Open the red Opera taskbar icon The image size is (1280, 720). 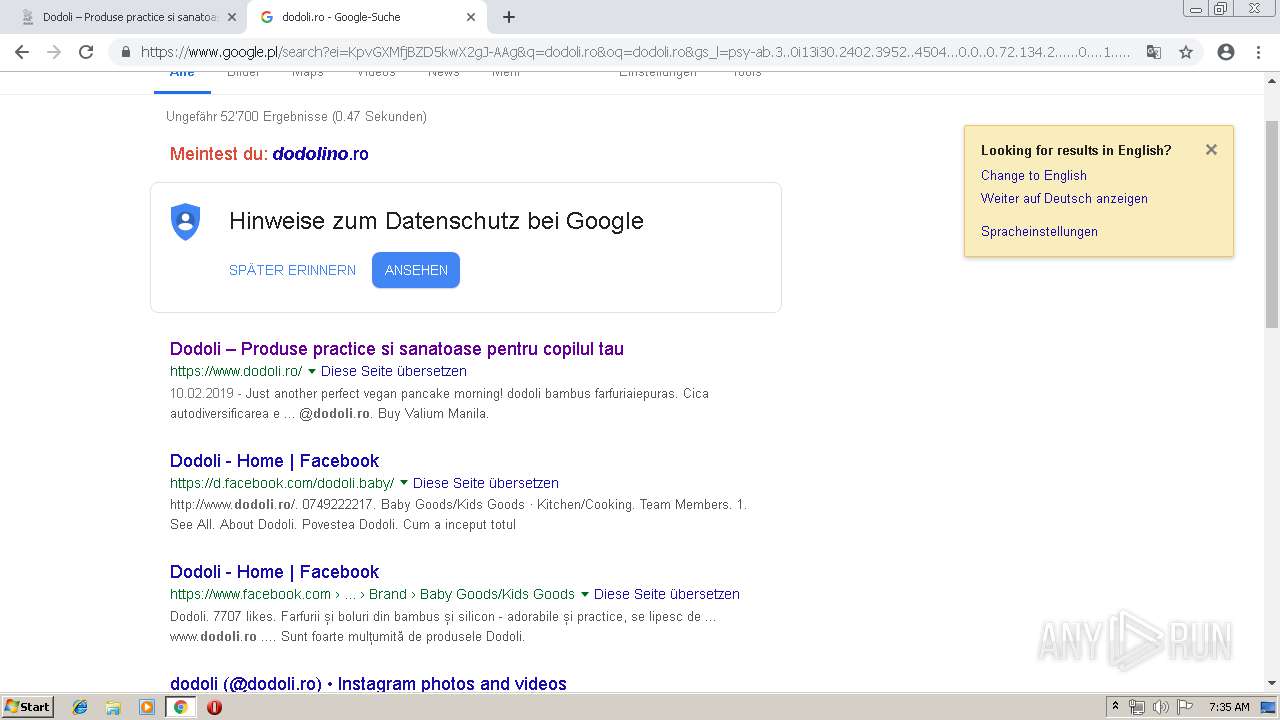(214, 707)
